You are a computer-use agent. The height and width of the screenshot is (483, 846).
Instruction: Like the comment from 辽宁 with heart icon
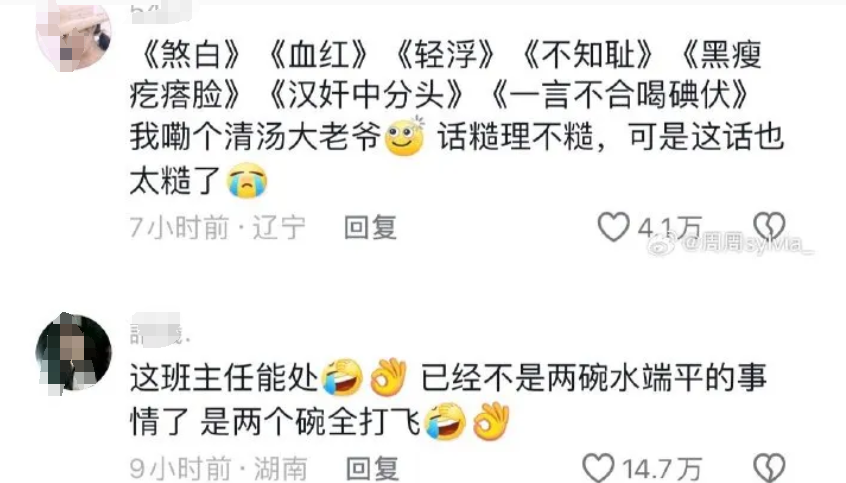click(x=613, y=226)
